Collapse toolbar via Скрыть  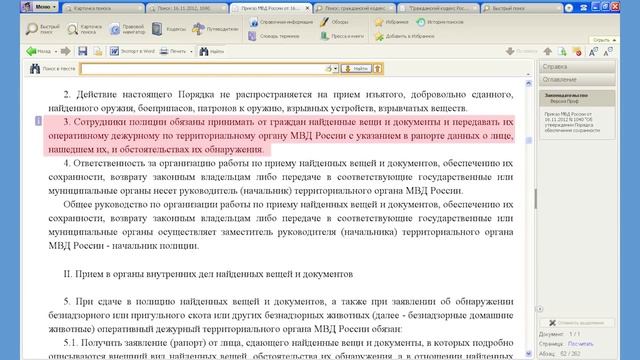pos(604,40)
